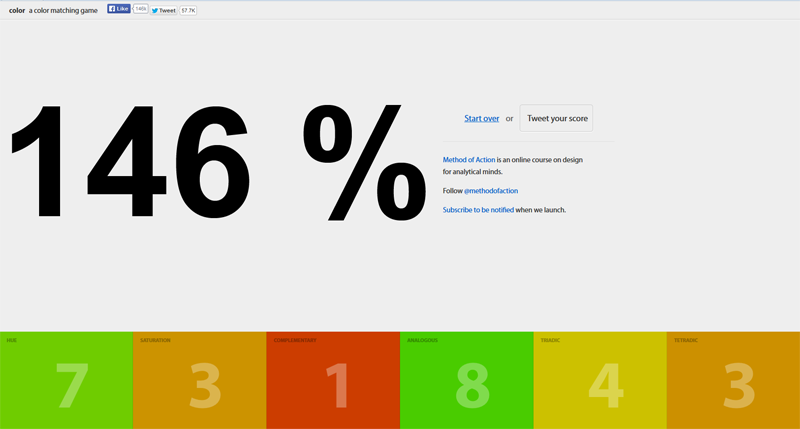Screen dimensions: 800x429
Task: Select the green Hue score tile
Action: click(x=66, y=380)
